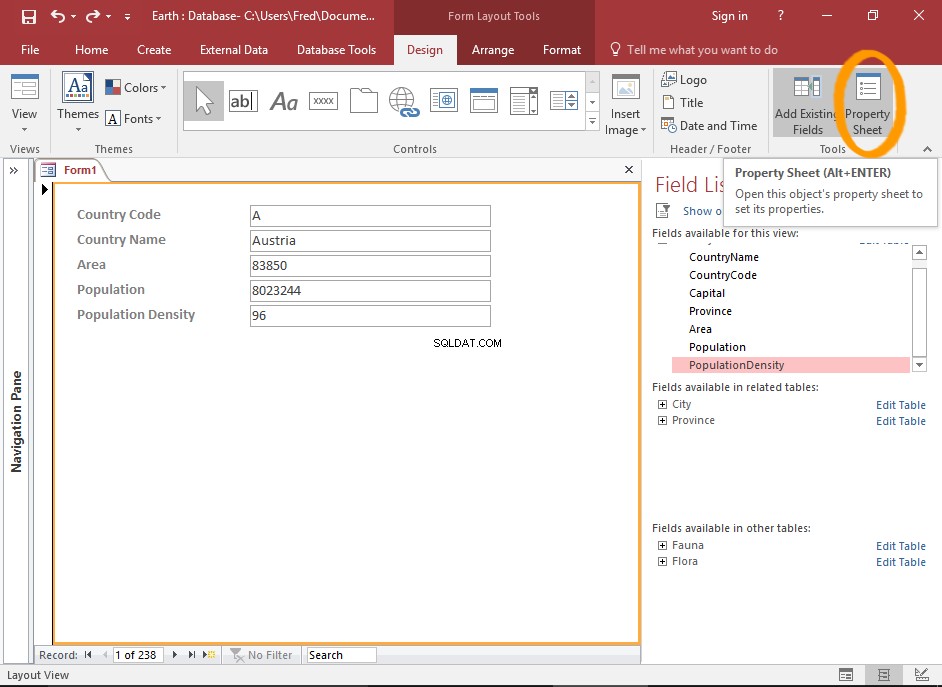Open the External Data tab
The height and width of the screenshot is (687, 942).
[x=234, y=50]
